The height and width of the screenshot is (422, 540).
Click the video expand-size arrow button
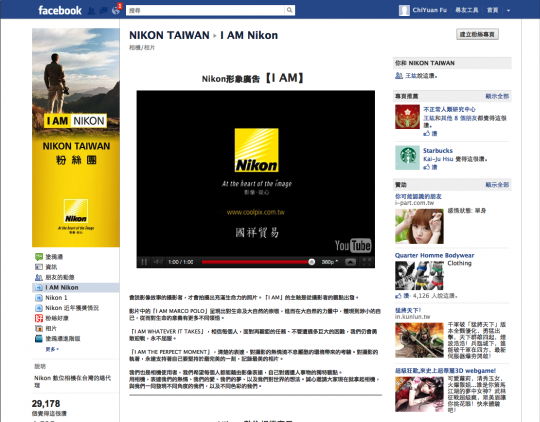tap(350, 262)
